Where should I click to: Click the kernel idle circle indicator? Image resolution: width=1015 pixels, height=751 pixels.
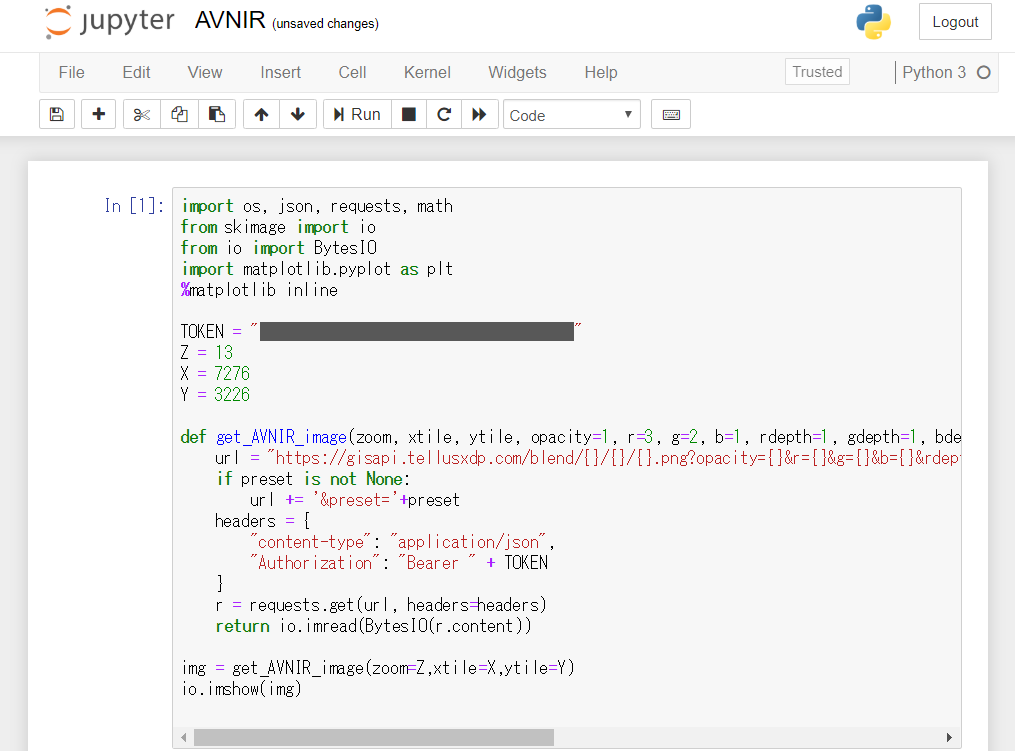click(x=984, y=73)
